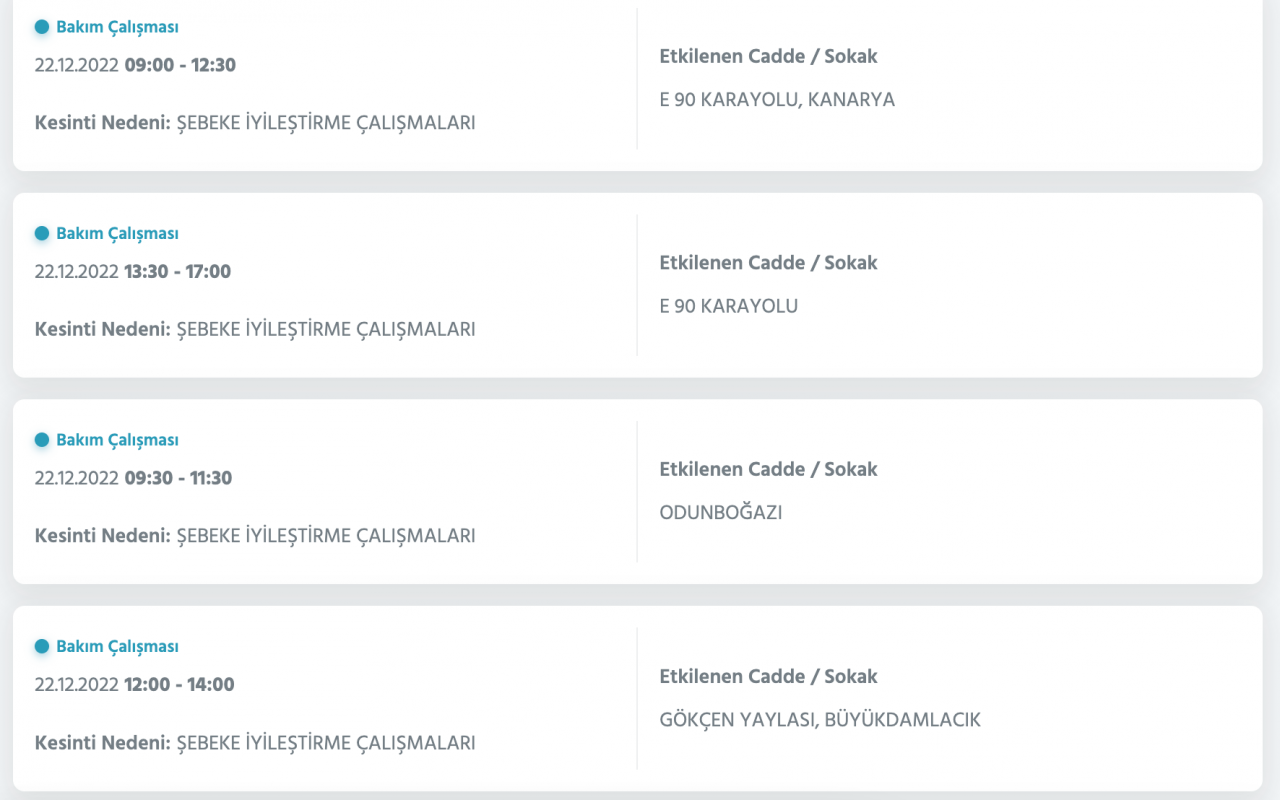Select Bakım Çalışması label above 13:30 - 17:00

coord(117,233)
